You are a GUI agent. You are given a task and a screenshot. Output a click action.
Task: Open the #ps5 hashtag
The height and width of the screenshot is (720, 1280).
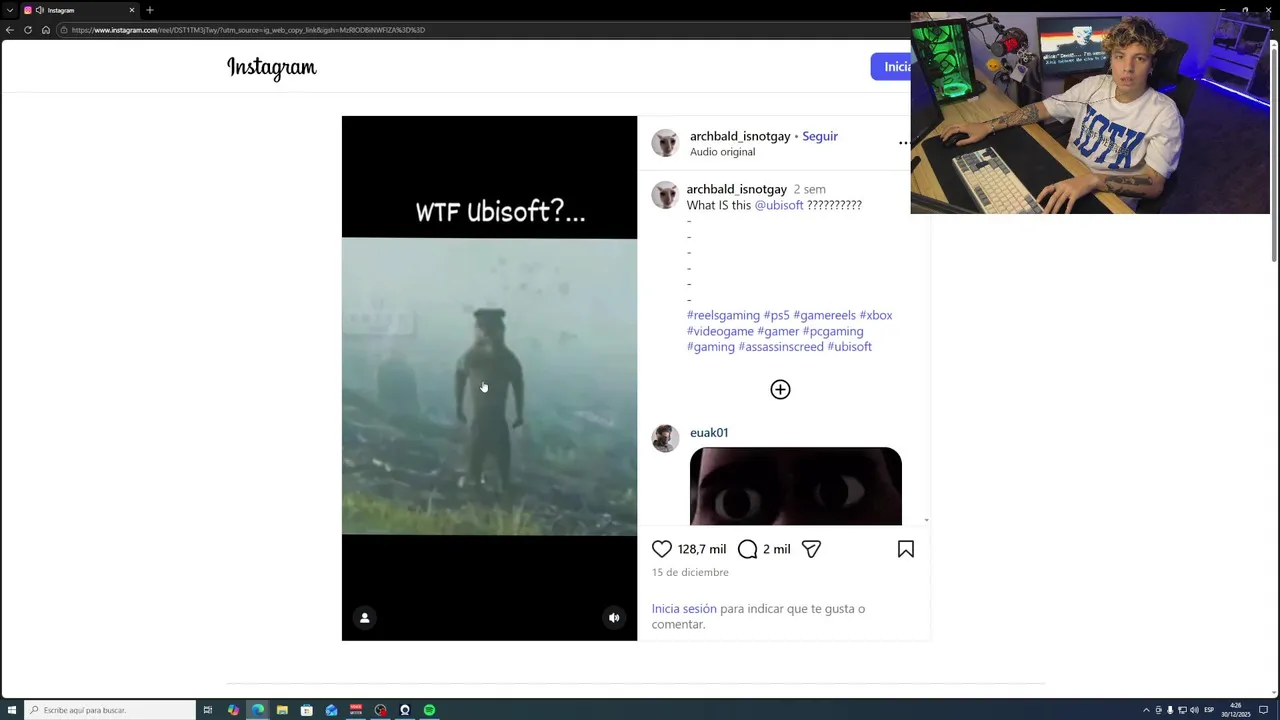tap(776, 315)
